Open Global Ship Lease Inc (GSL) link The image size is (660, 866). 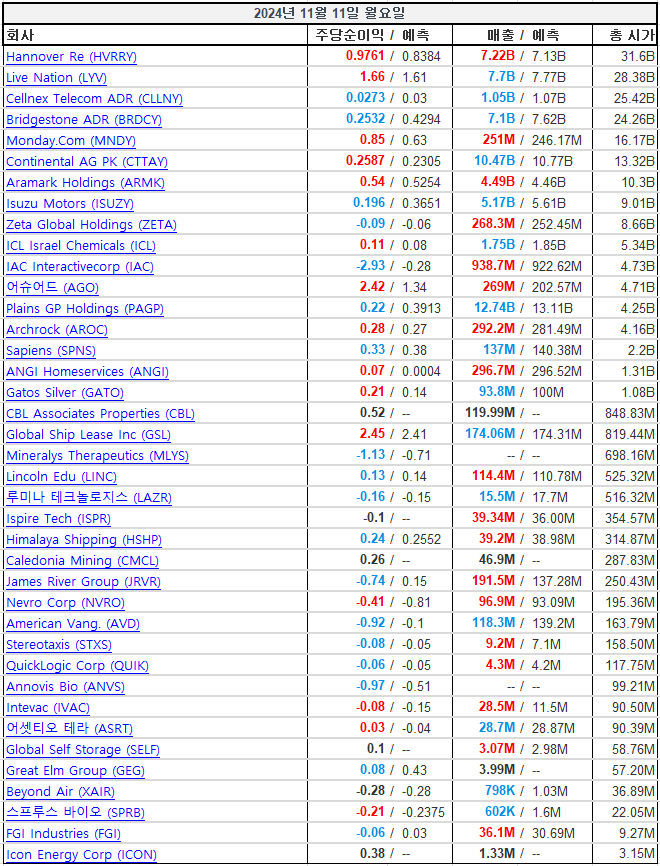click(x=88, y=434)
